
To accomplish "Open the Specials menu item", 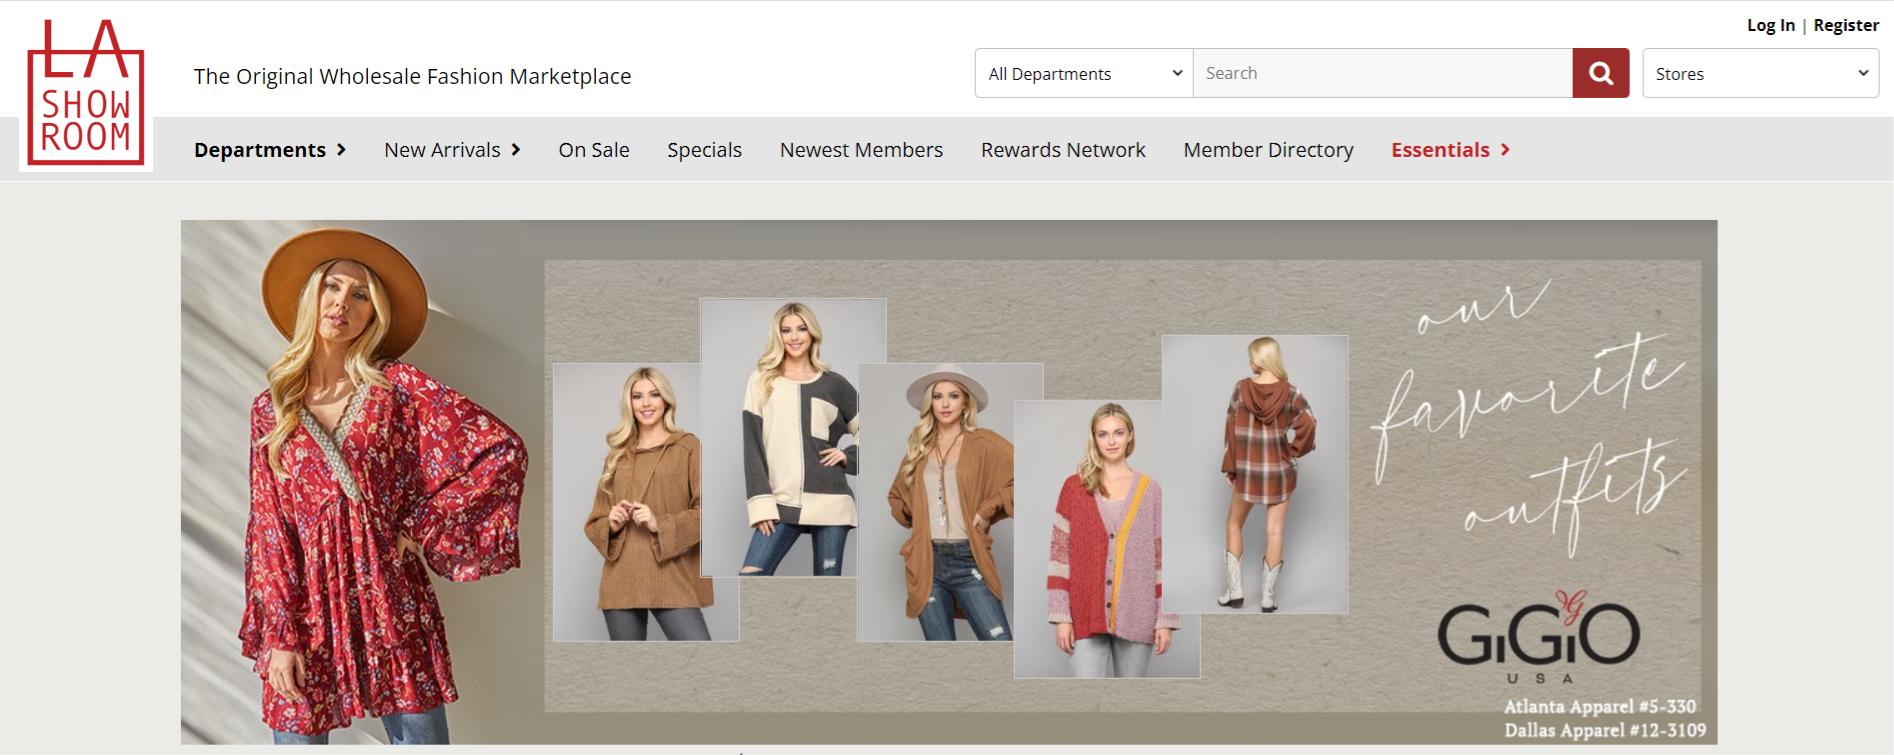I will [704, 150].
